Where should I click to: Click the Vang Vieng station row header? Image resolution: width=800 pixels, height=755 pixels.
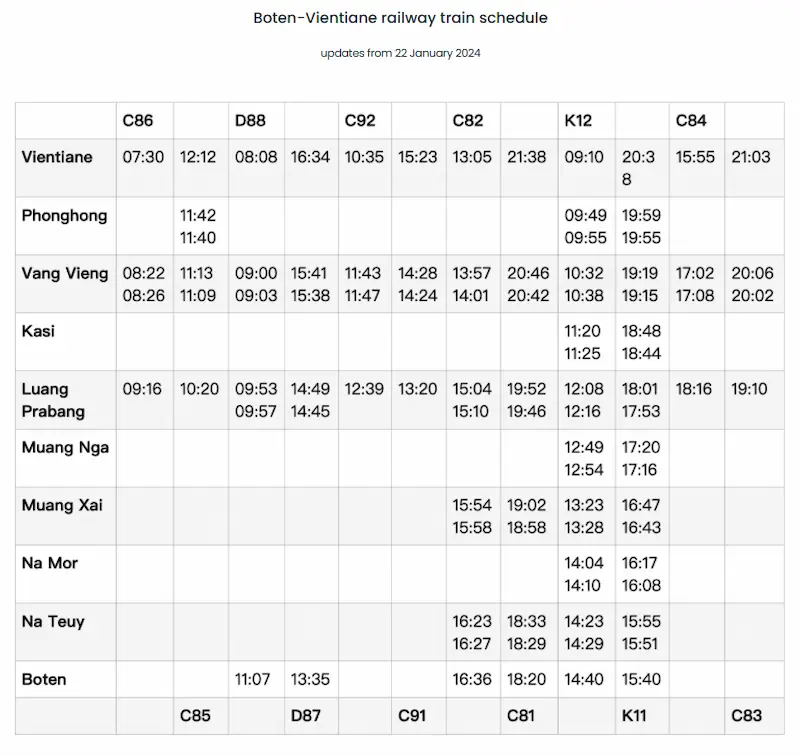point(65,273)
